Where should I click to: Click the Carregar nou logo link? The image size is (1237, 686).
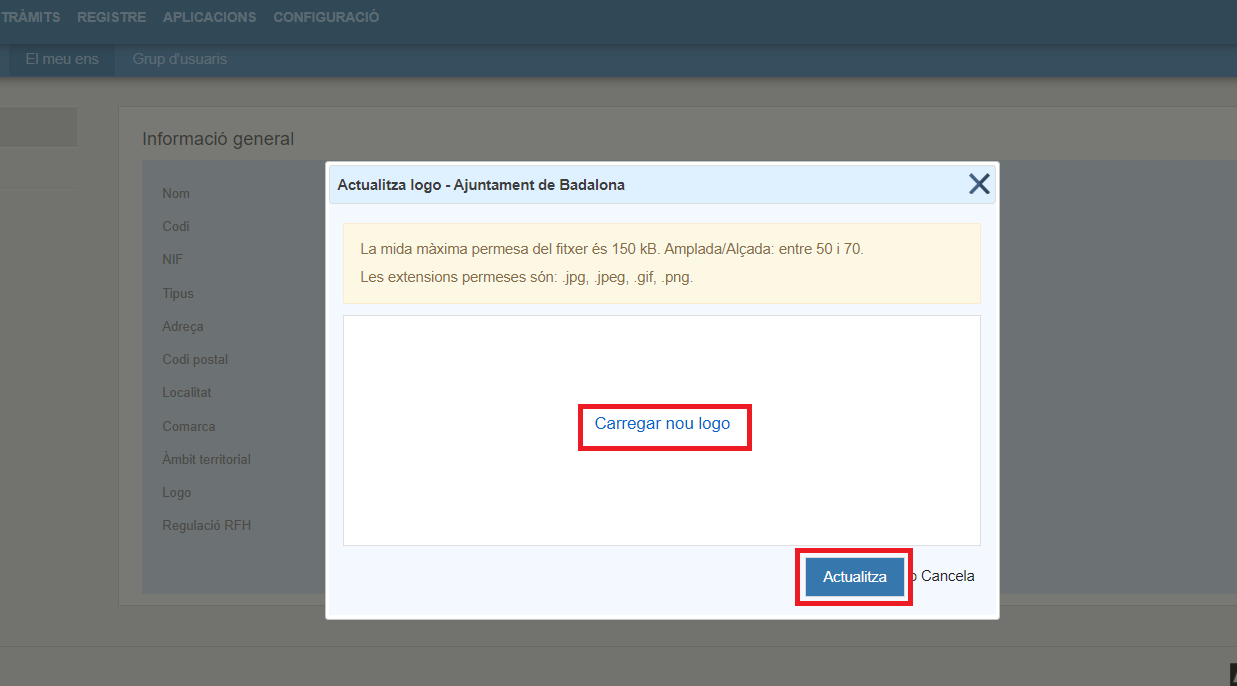662,424
